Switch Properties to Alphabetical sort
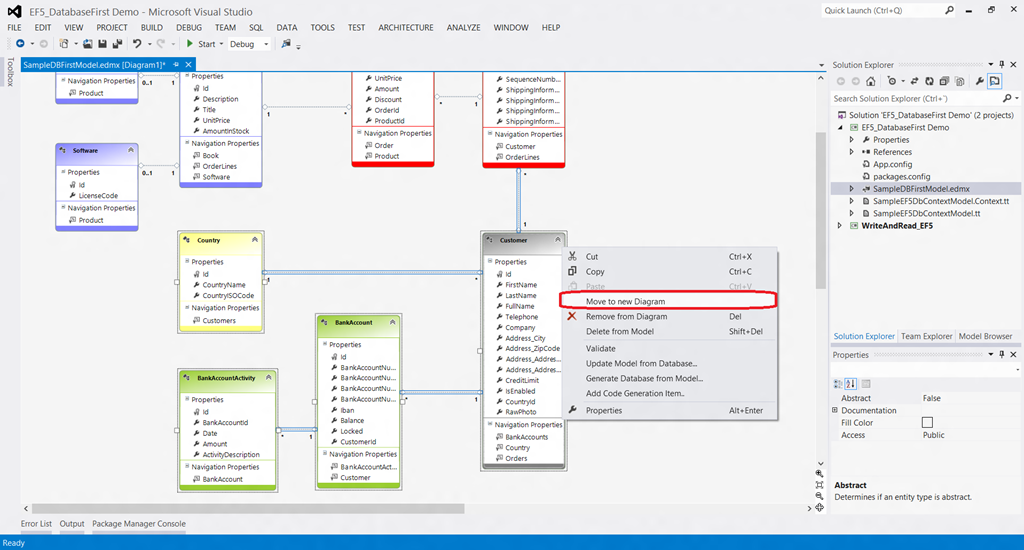Viewport: 1024px width, 550px height. 850,384
